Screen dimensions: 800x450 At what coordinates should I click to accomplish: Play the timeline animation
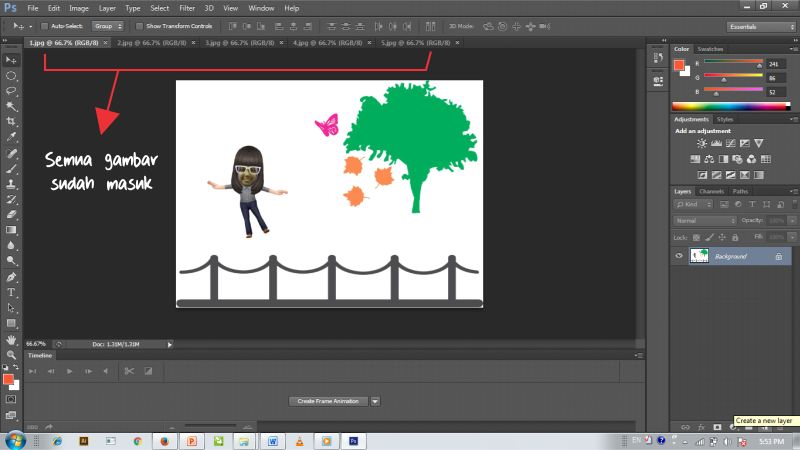[x=69, y=371]
